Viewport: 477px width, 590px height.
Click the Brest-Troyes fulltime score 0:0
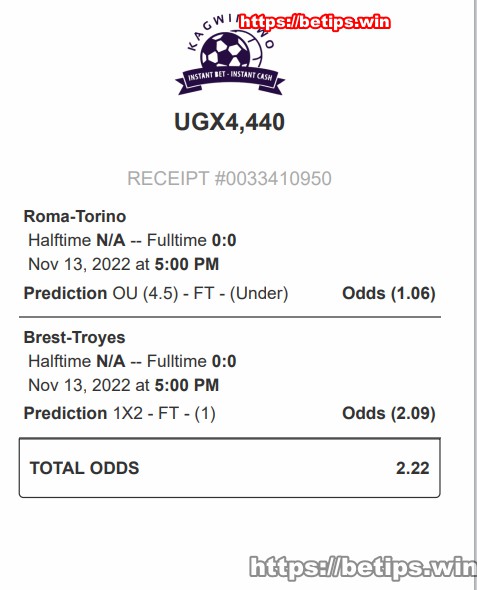coord(224,361)
